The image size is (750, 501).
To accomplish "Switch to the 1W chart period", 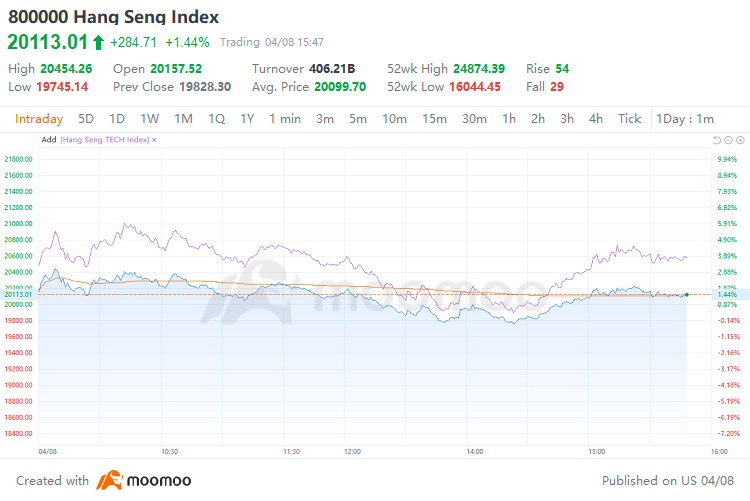I will tap(150, 119).
